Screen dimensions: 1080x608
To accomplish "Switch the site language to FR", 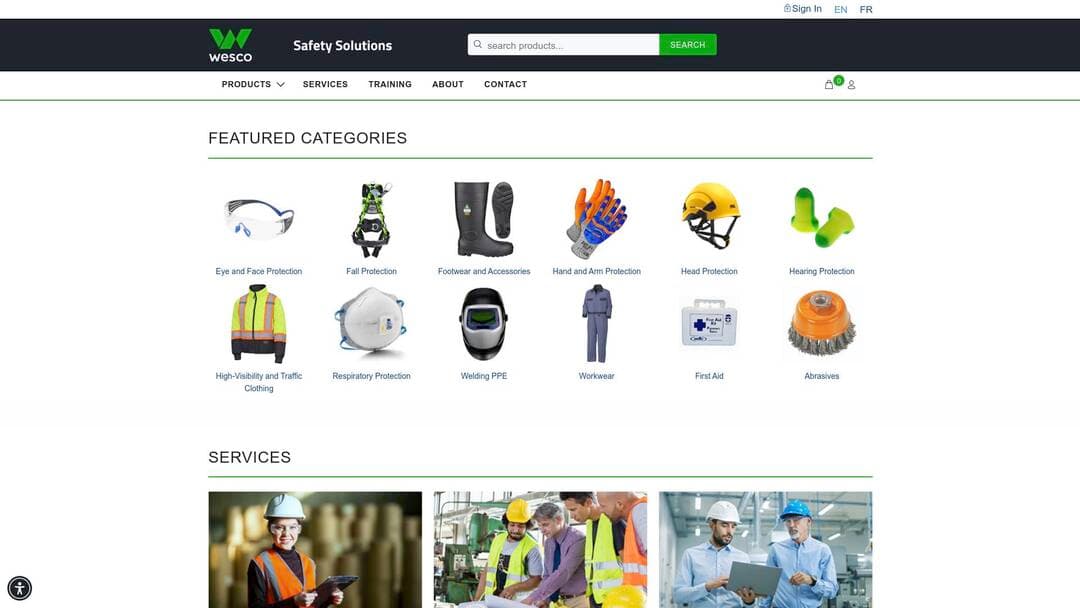I will click(x=865, y=9).
